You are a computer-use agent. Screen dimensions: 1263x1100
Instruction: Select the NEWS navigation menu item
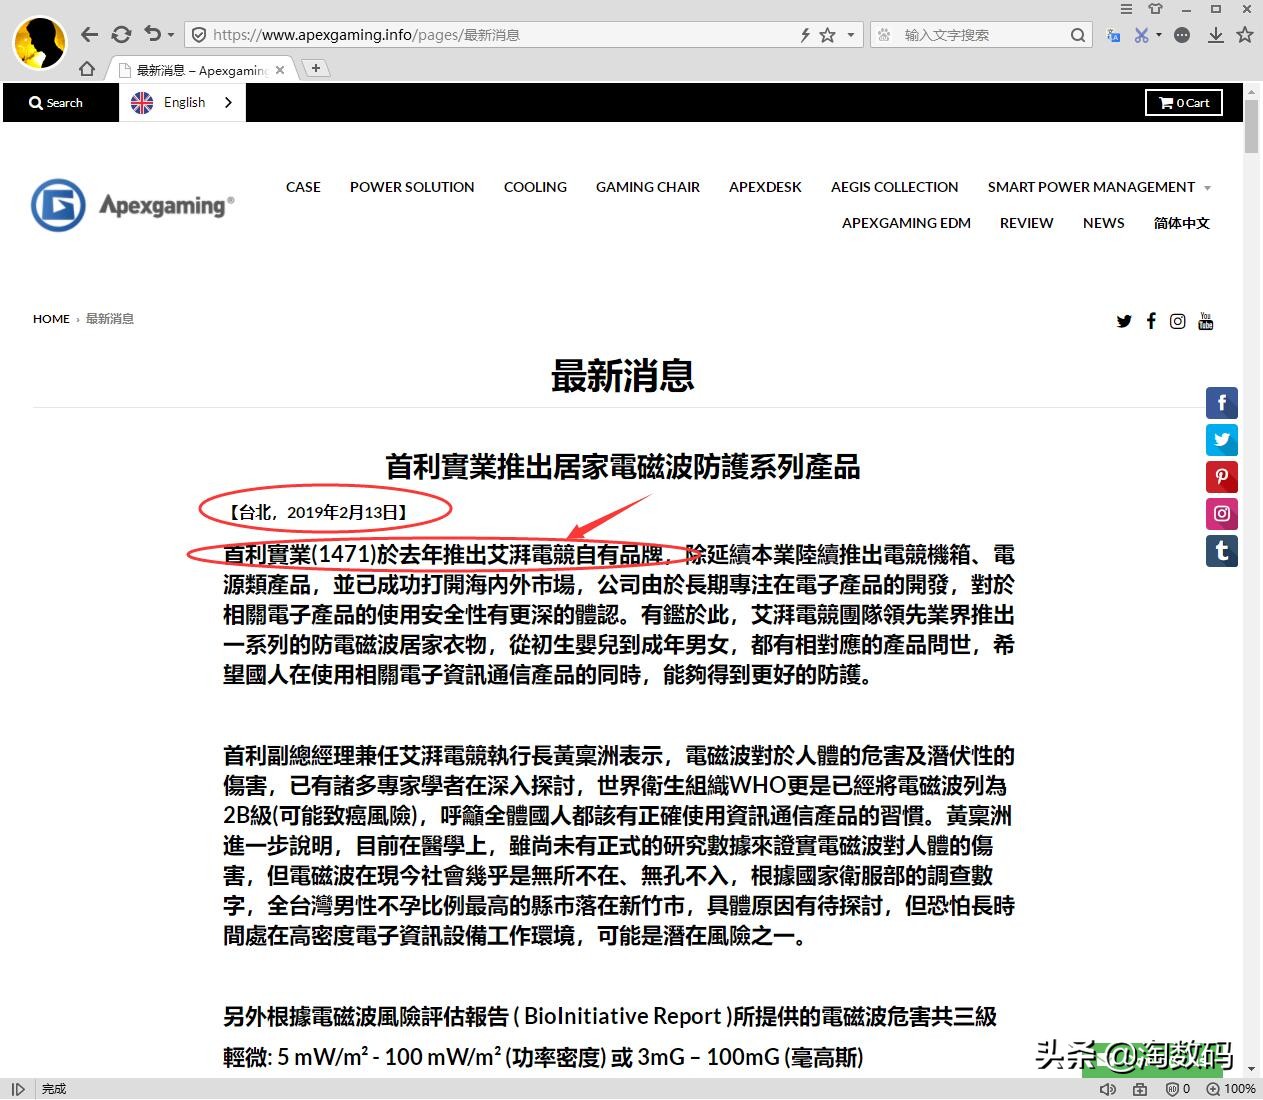coord(1103,223)
